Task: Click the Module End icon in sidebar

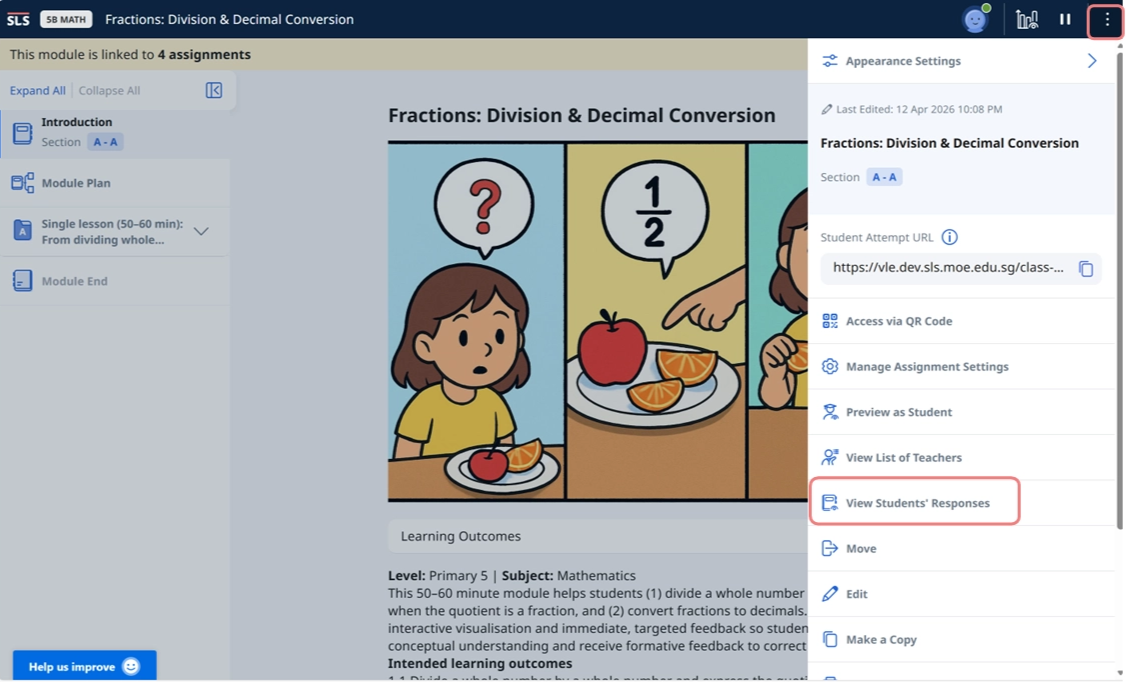Action: point(22,280)
